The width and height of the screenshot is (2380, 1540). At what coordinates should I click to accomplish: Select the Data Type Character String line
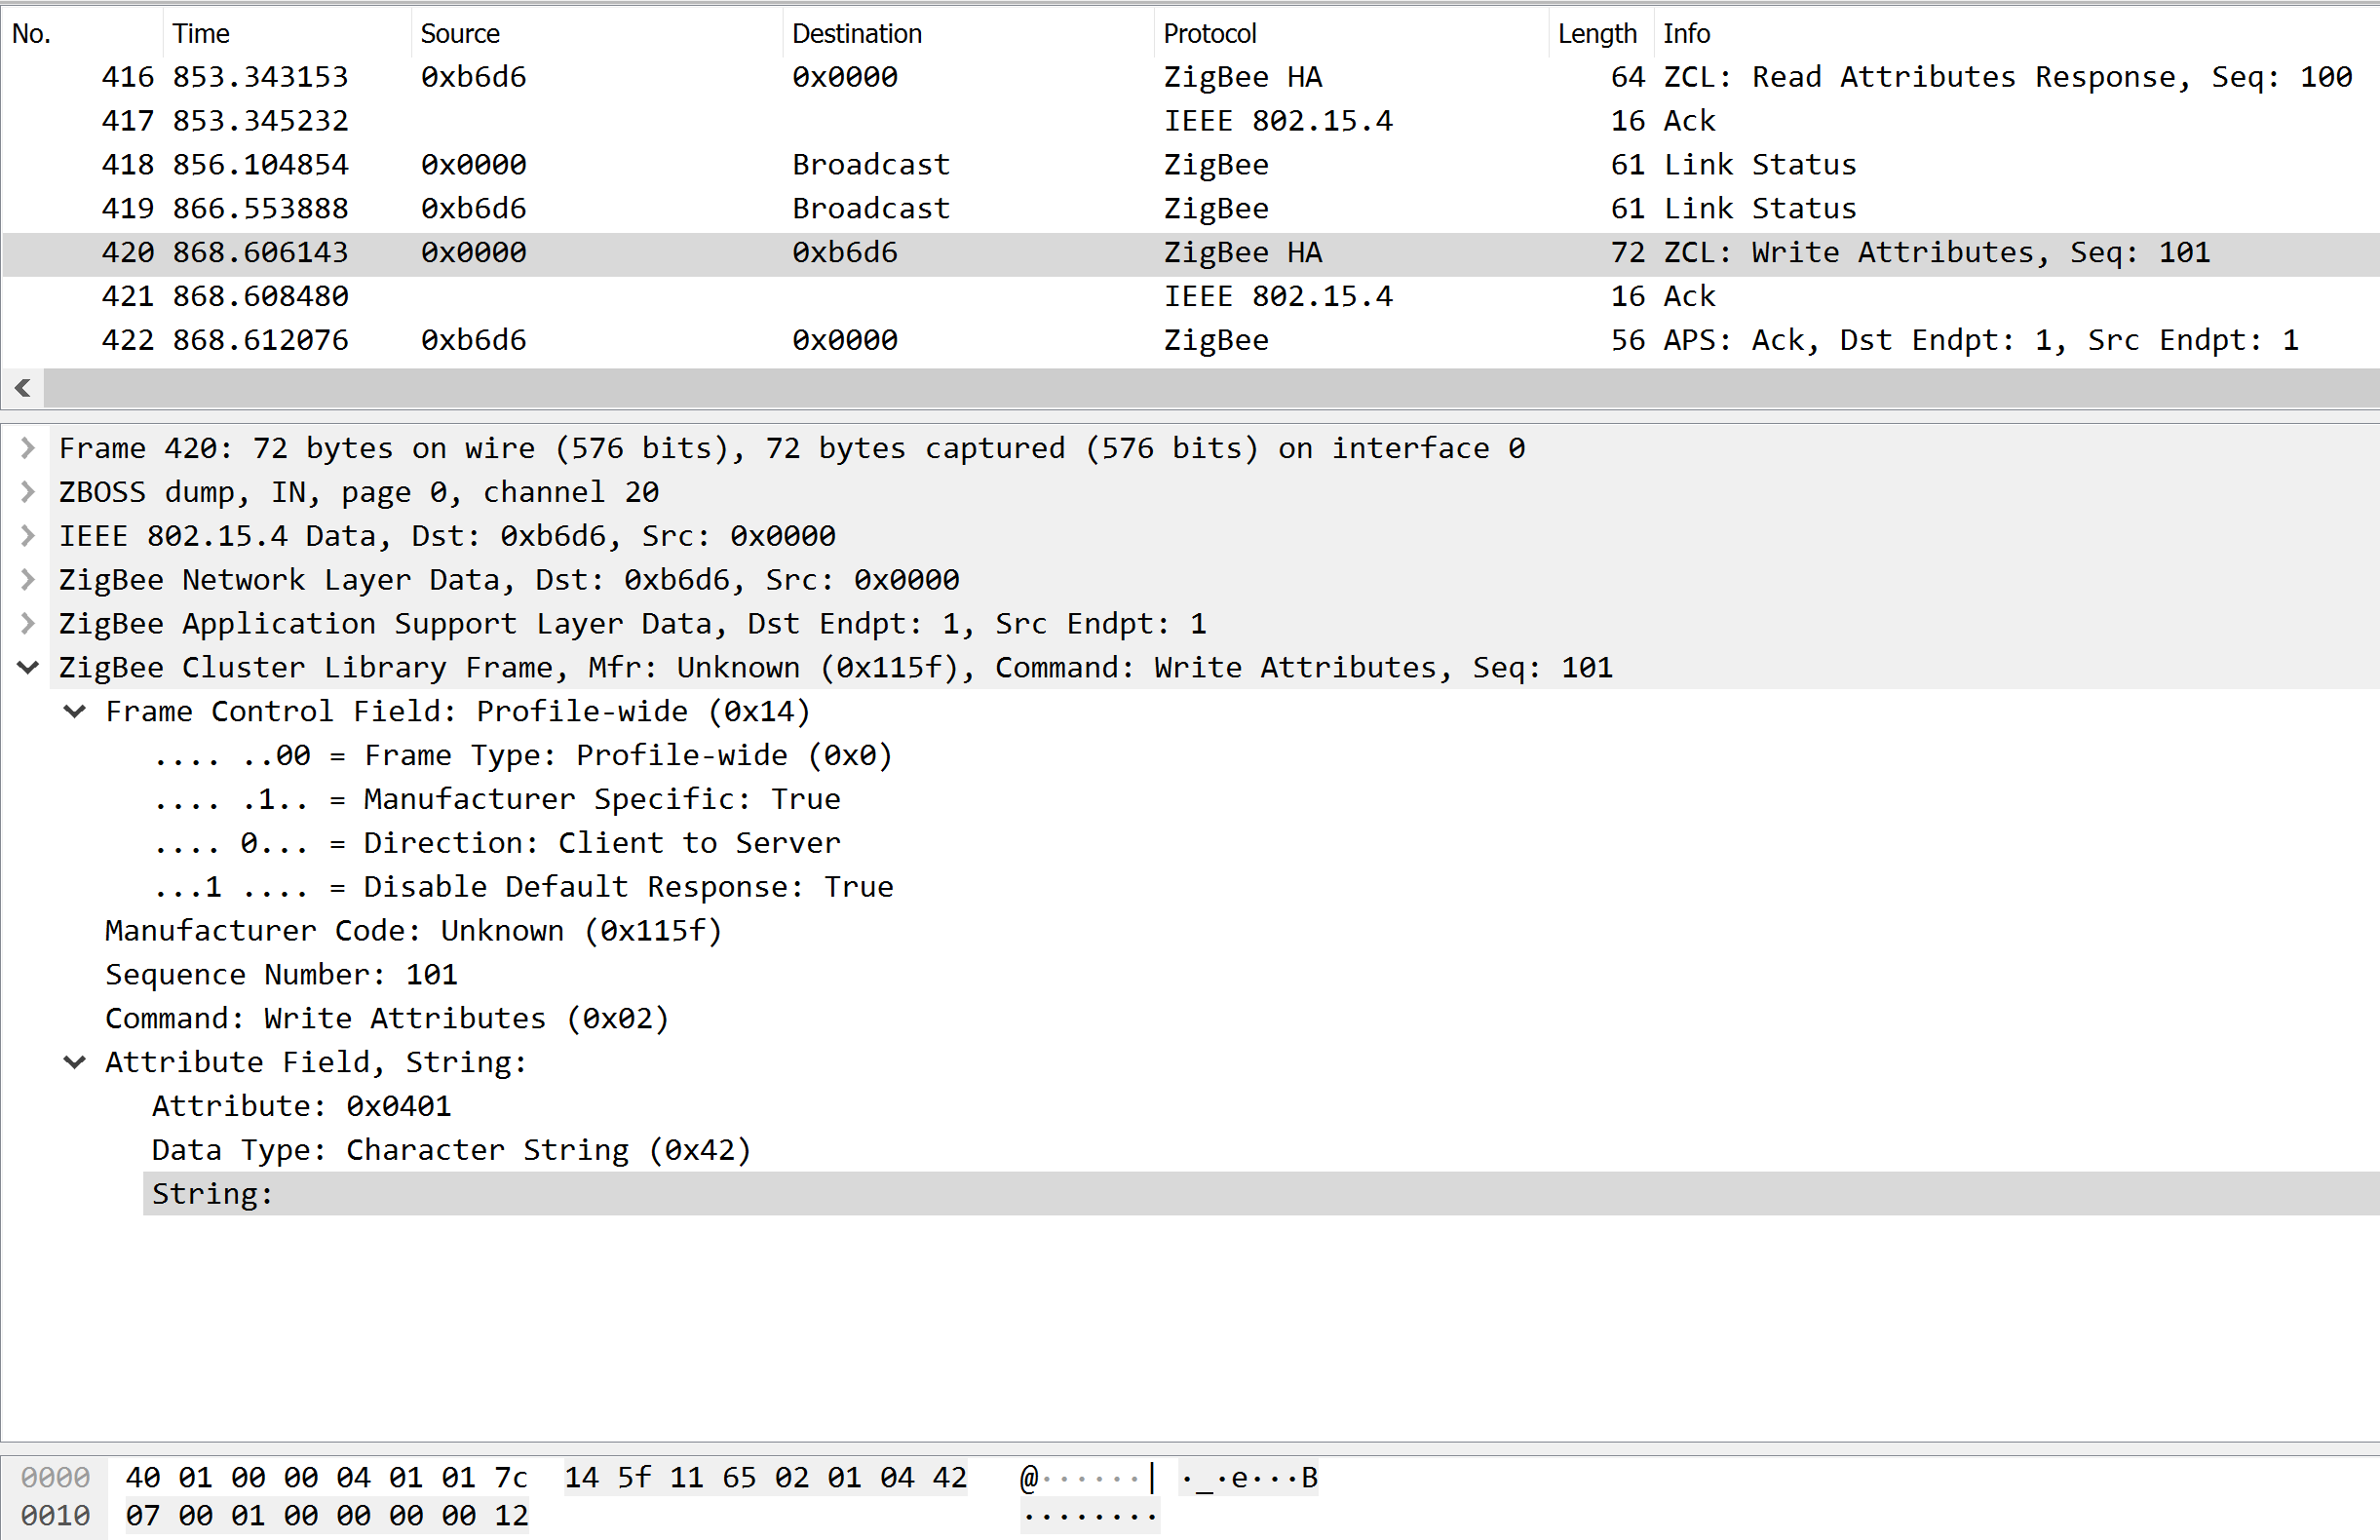[451, 1150]
